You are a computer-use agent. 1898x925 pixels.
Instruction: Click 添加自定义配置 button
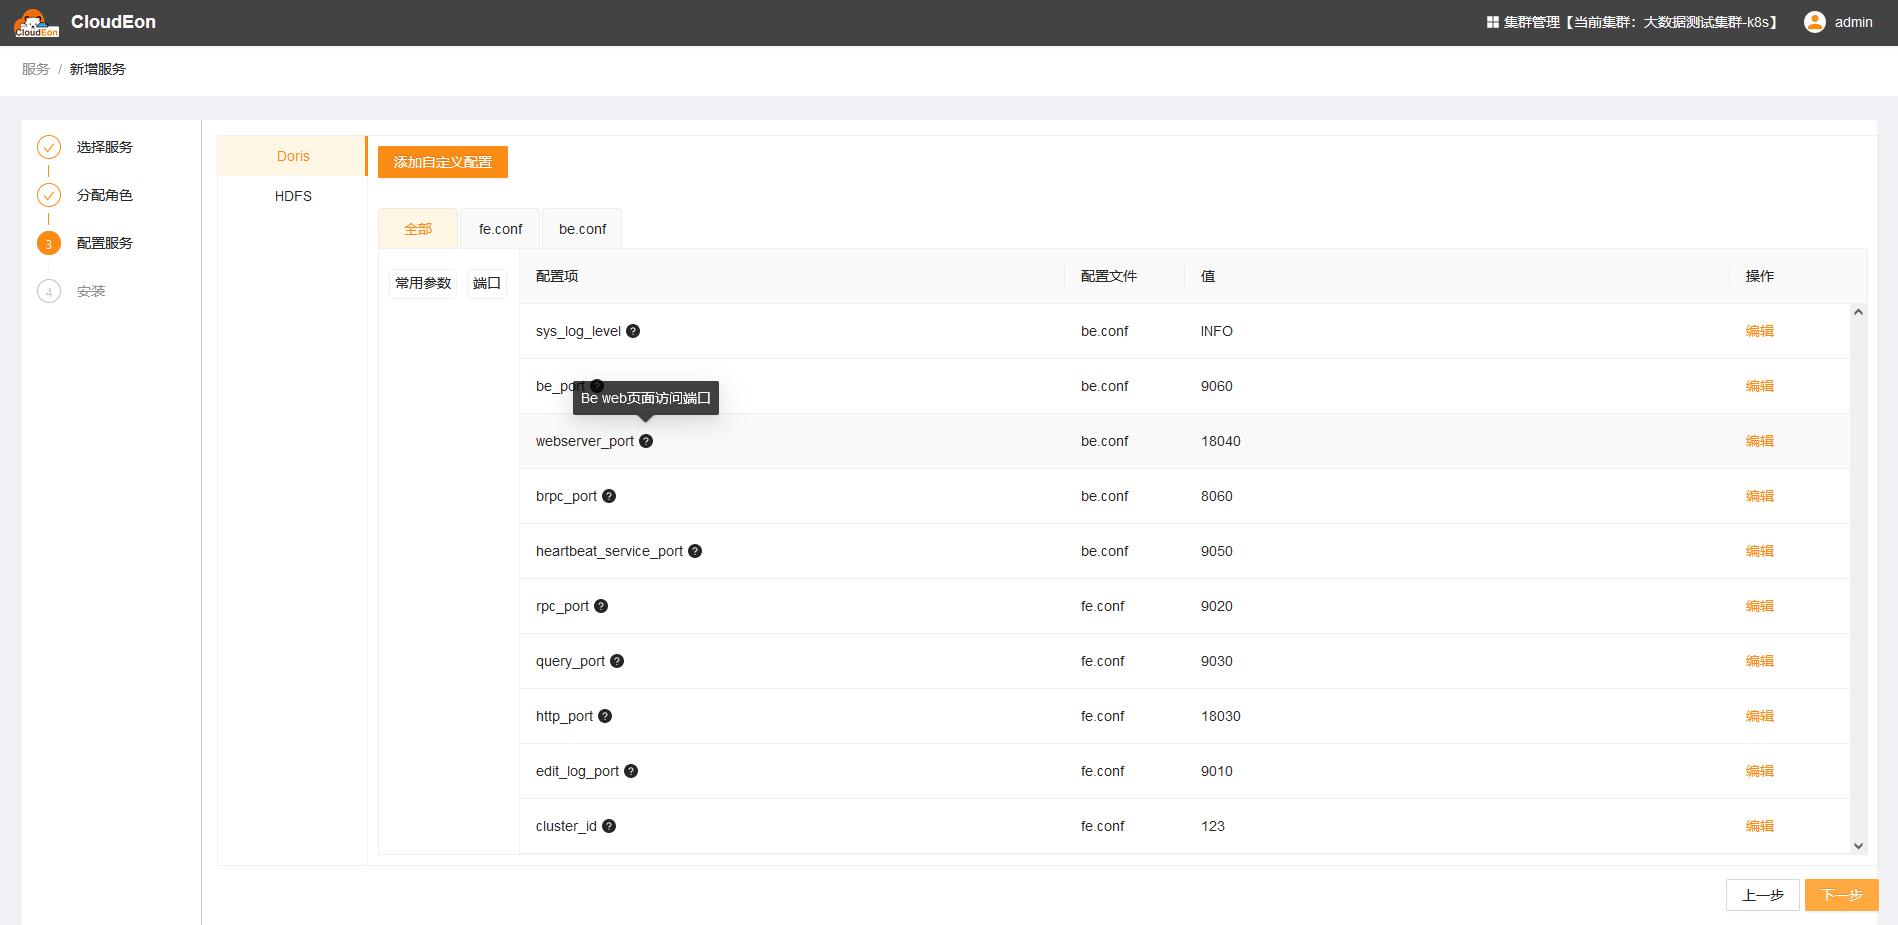point(443,162)
